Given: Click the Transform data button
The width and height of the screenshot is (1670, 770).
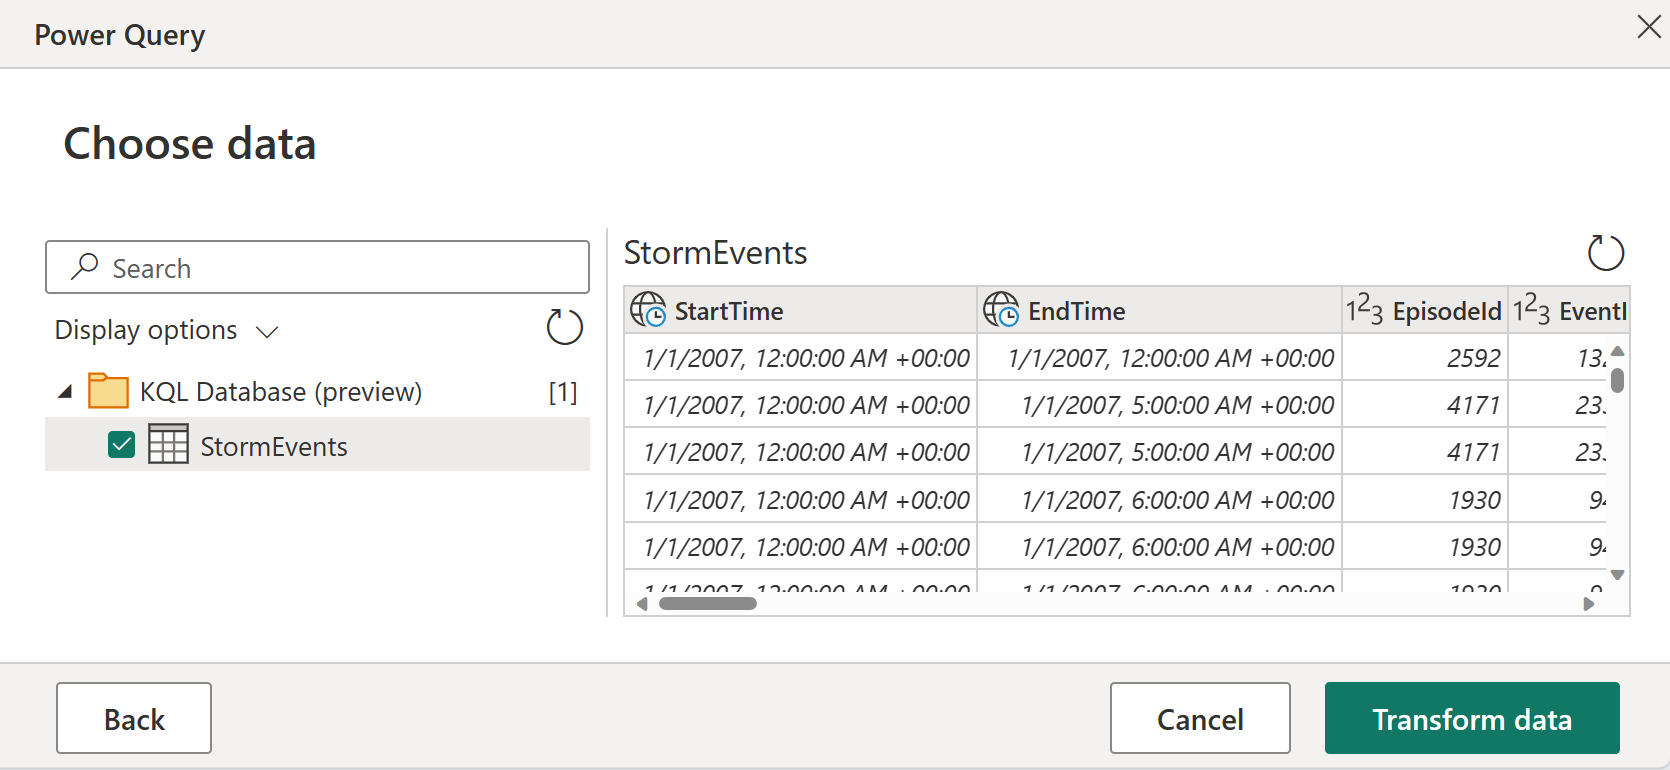Looking at the screenshot, I should 1471,718.
